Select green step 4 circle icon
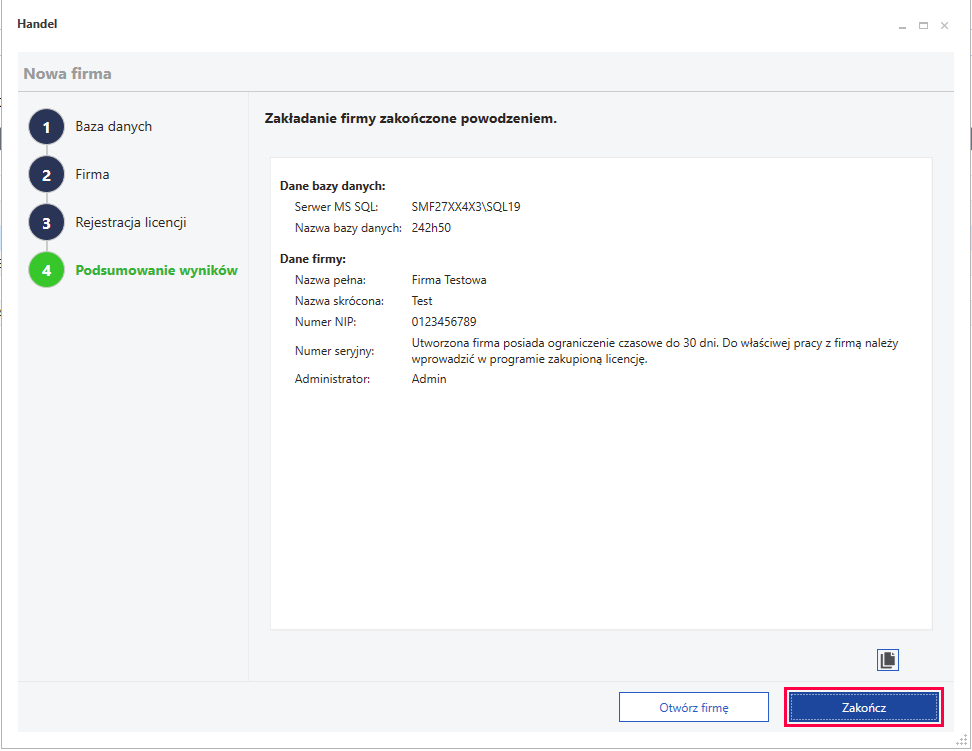This screenshot has height=751, width=972. point(46,270)
